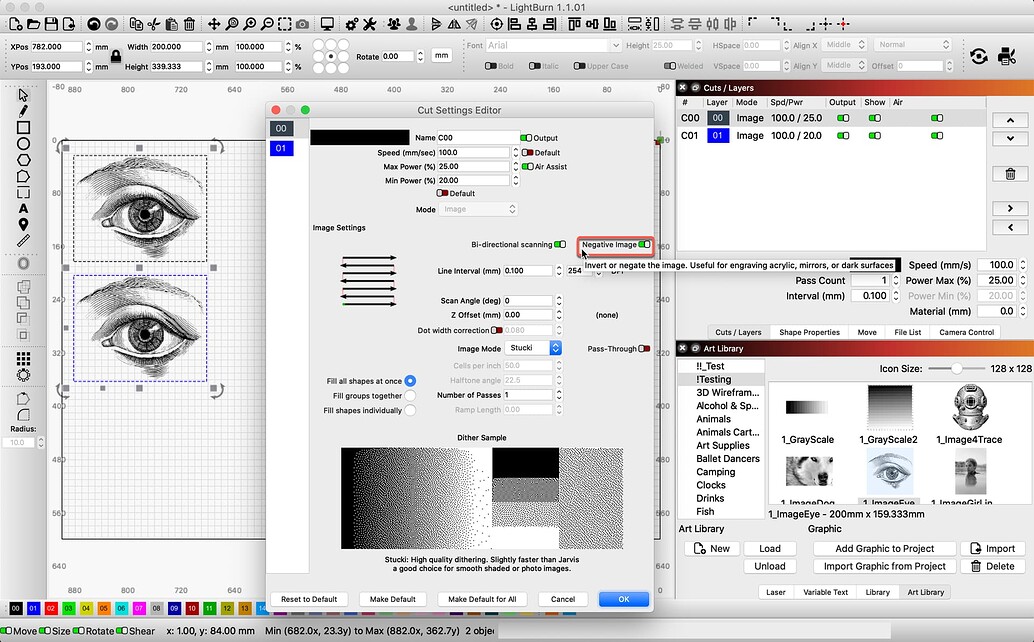
Task: Toggle the aspect ratio lock icon
Action: tap(116, 56)
